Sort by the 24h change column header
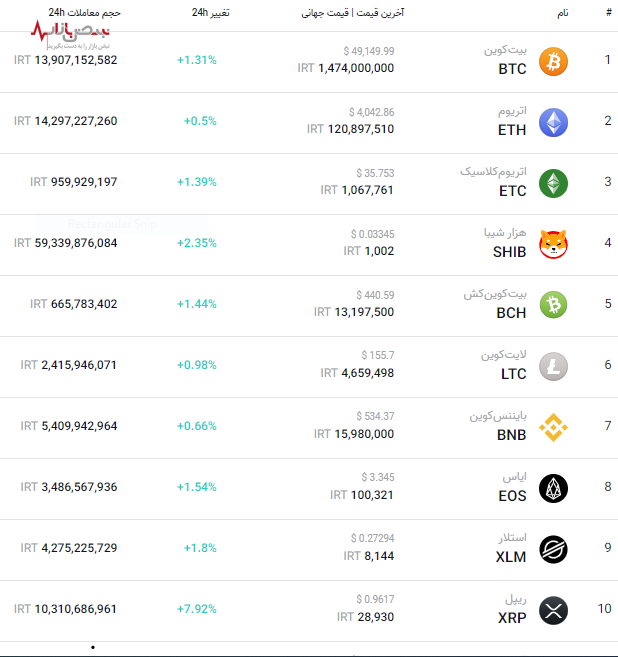 [x=210, y=14]
